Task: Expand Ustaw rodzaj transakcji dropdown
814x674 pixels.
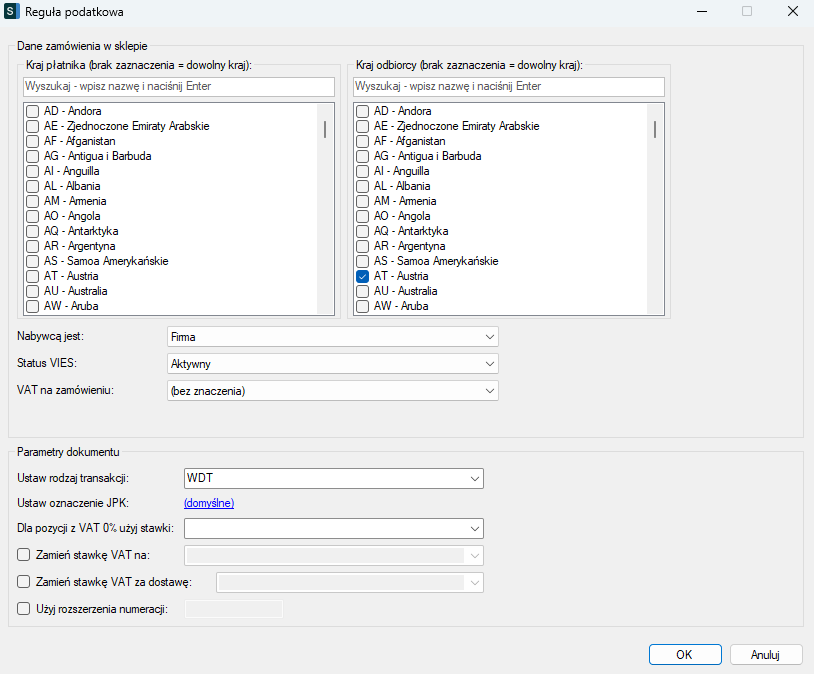Action: tap(334, 479)
